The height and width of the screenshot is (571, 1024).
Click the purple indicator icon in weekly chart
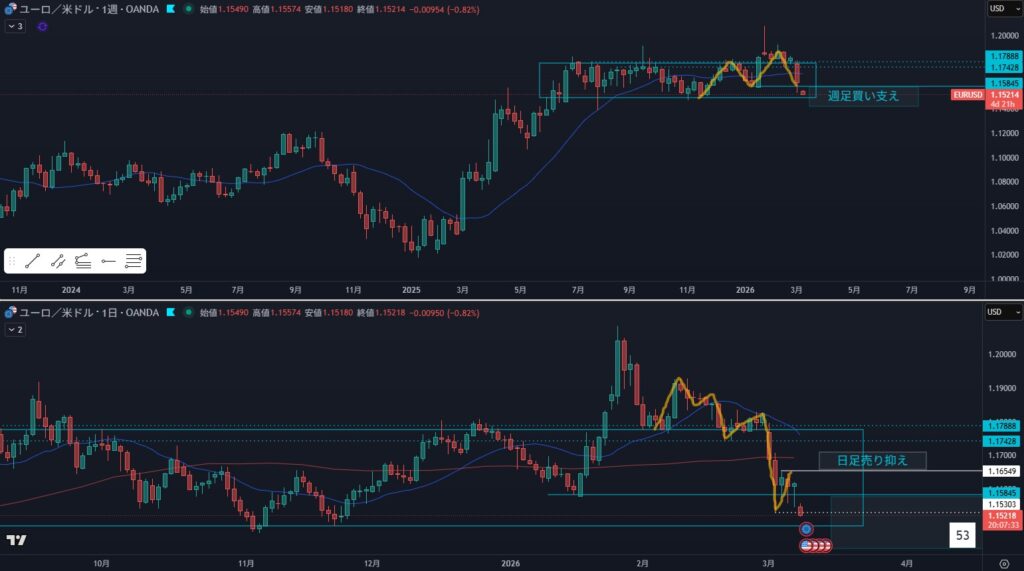coord(42,26)
